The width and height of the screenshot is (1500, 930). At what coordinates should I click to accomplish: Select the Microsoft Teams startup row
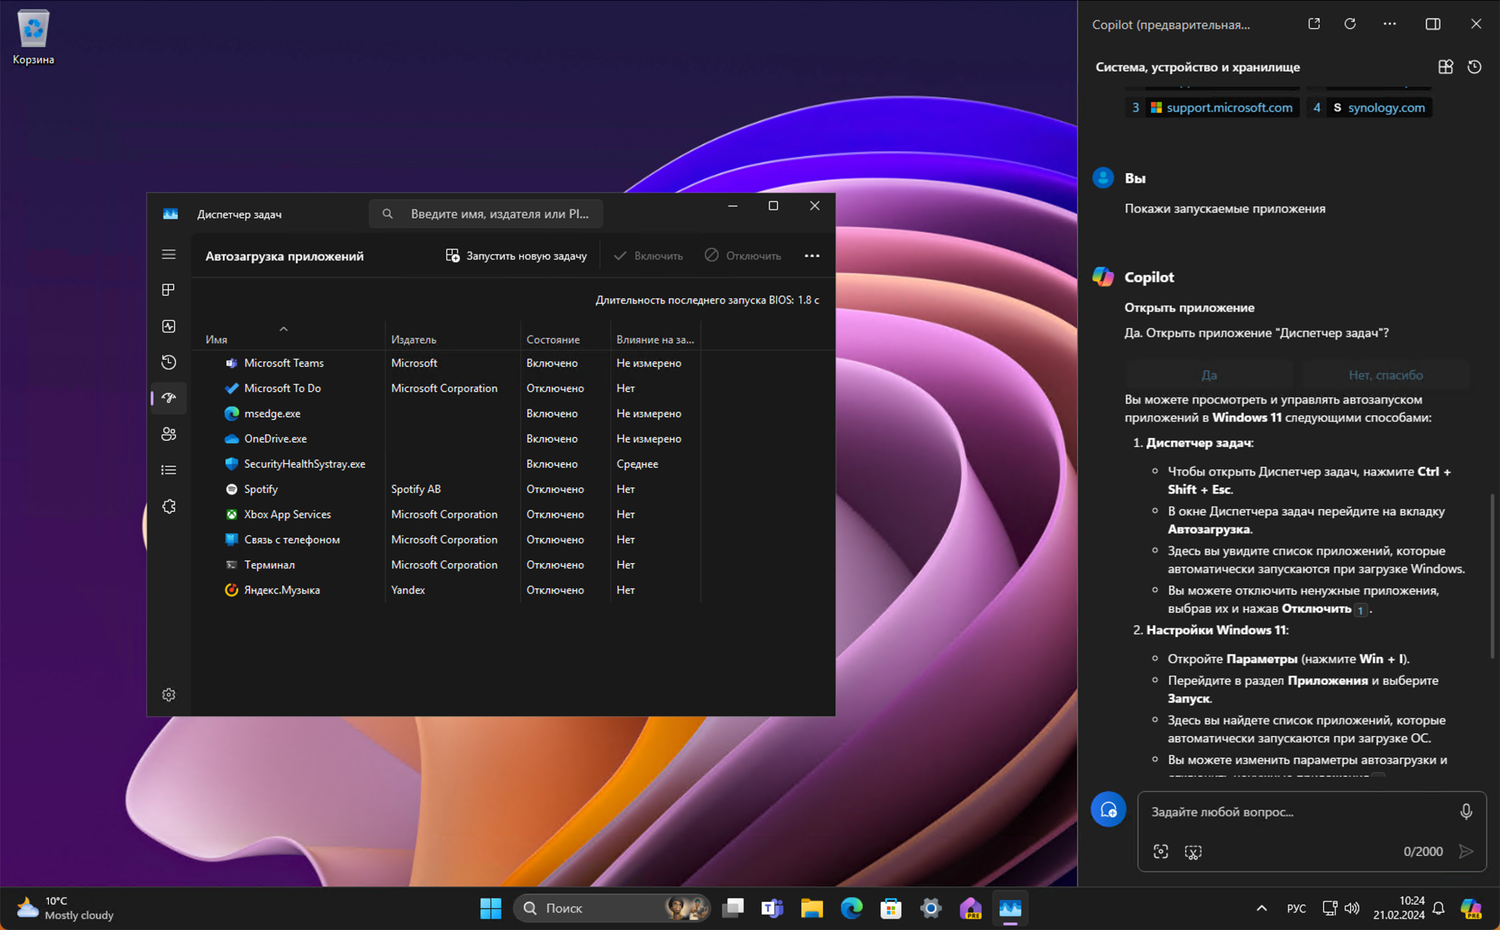click(284, 363)
